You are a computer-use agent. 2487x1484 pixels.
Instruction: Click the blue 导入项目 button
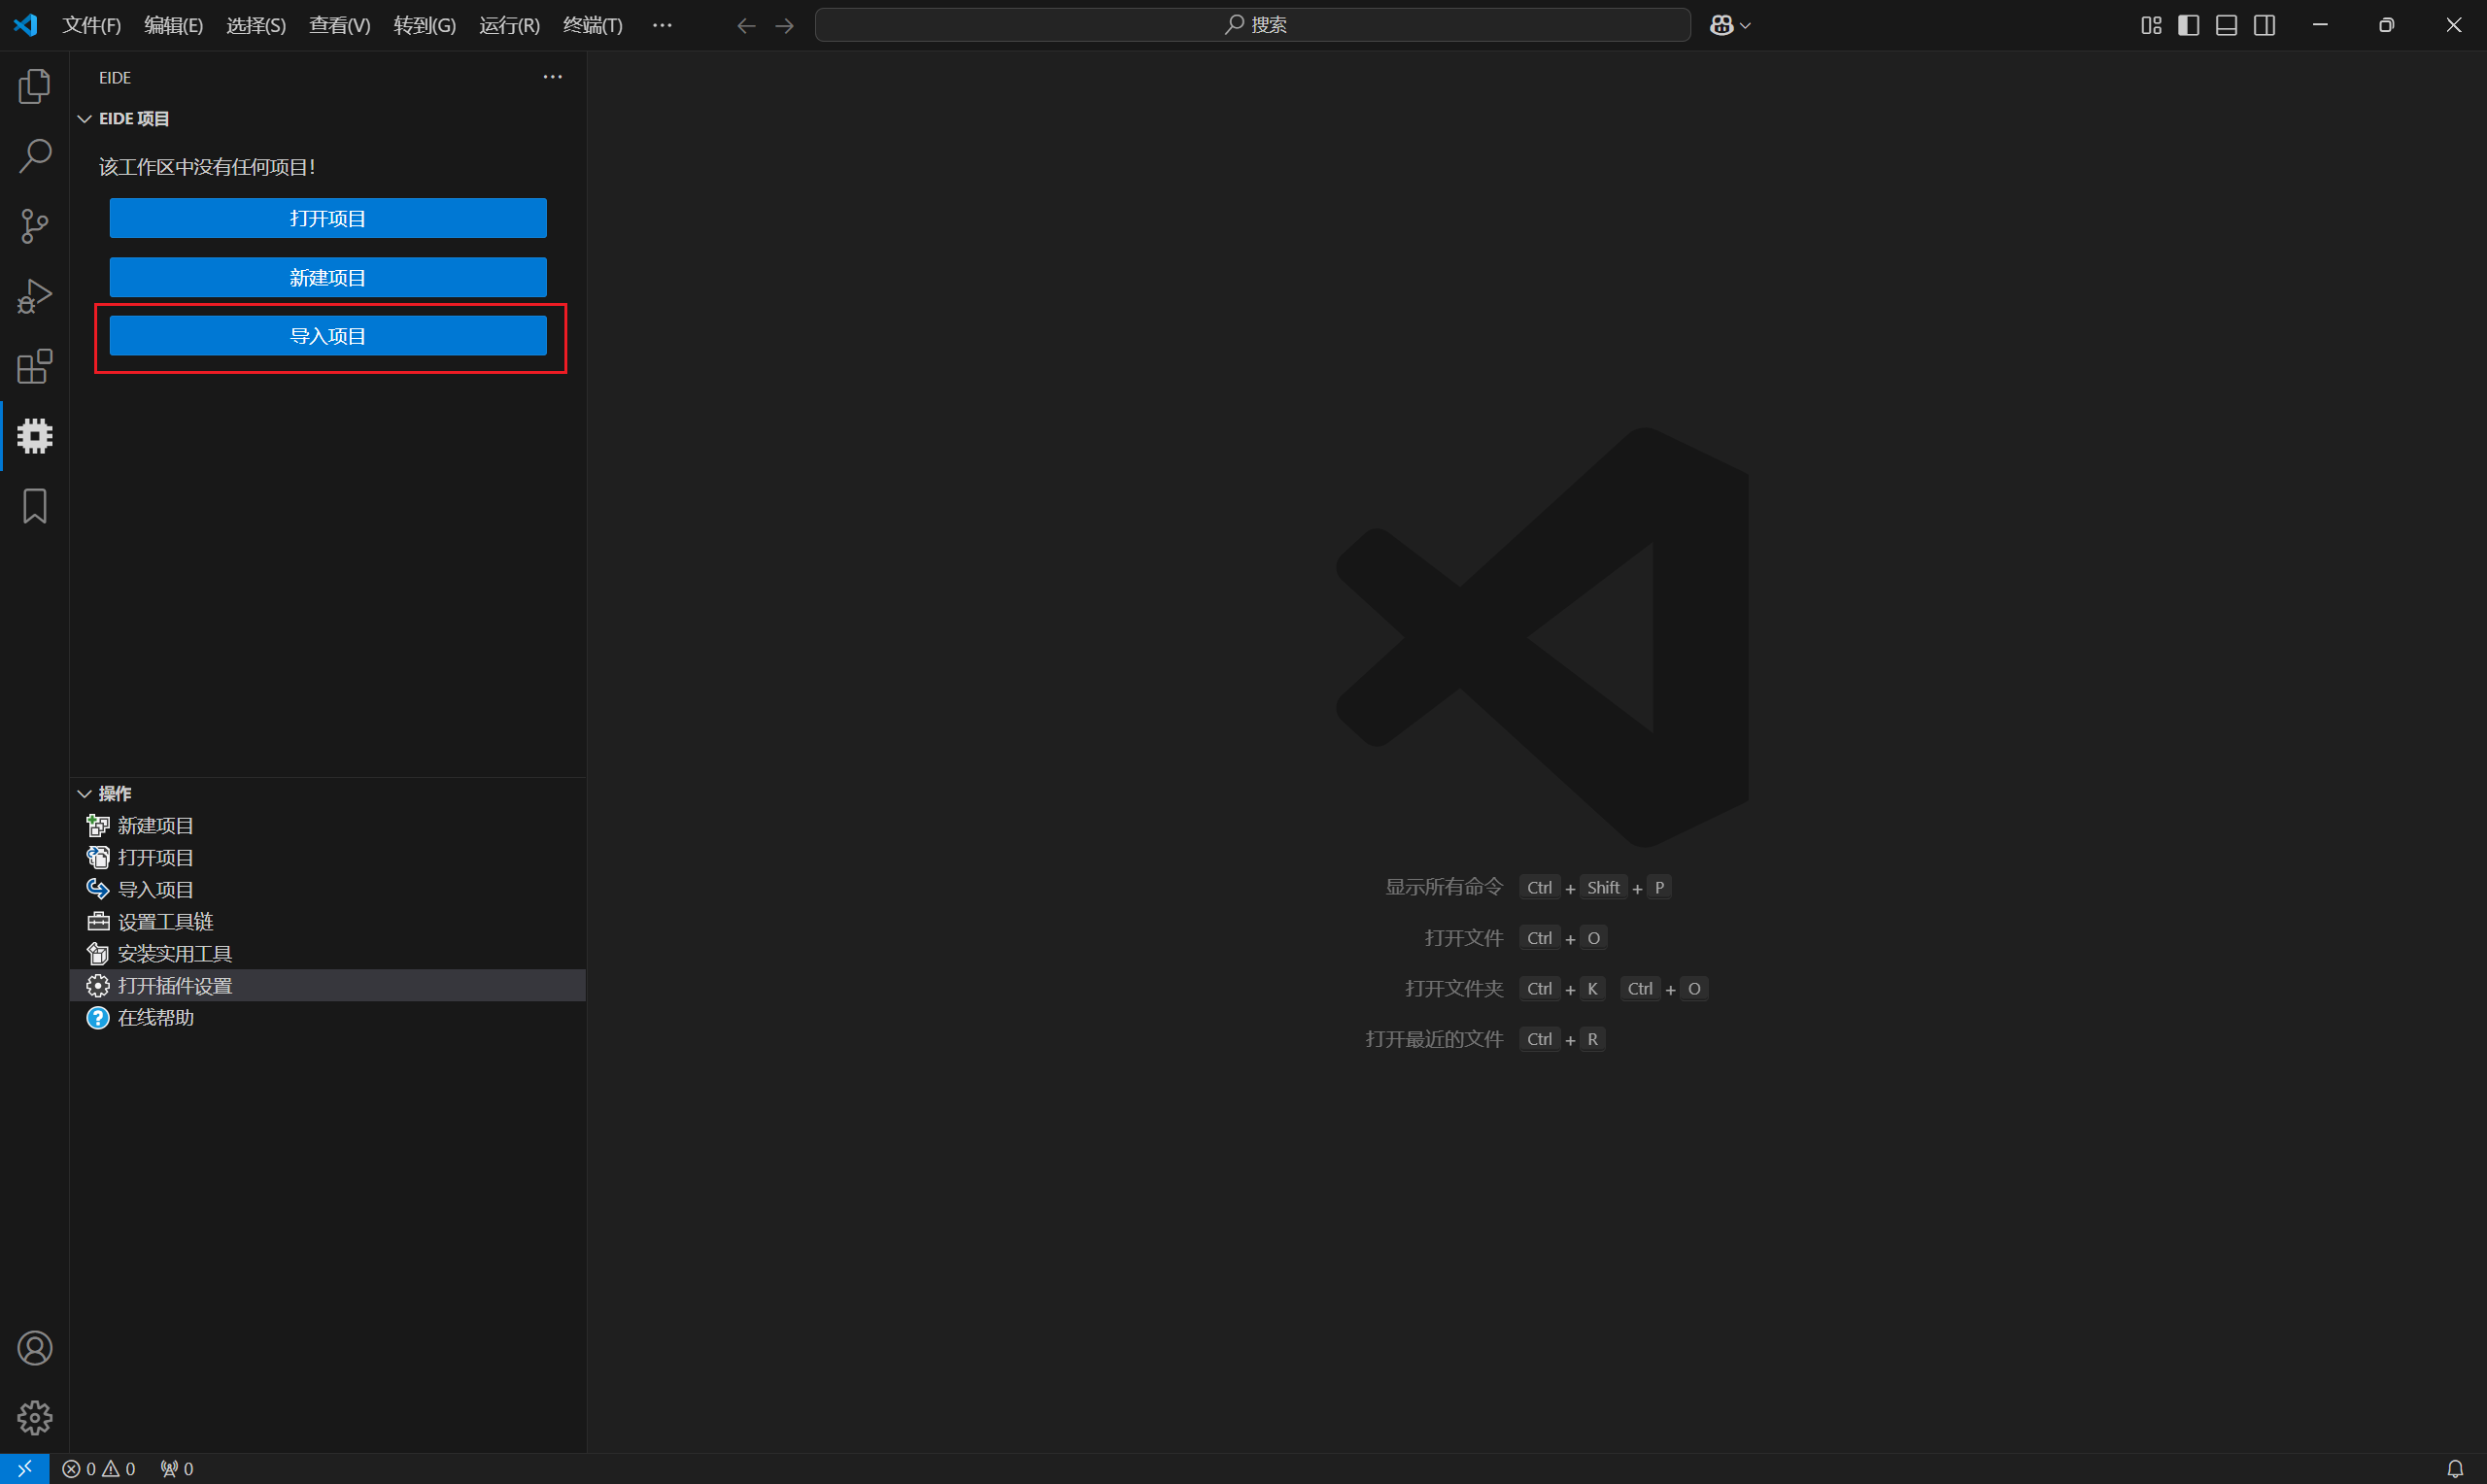[x=328, y=336]
